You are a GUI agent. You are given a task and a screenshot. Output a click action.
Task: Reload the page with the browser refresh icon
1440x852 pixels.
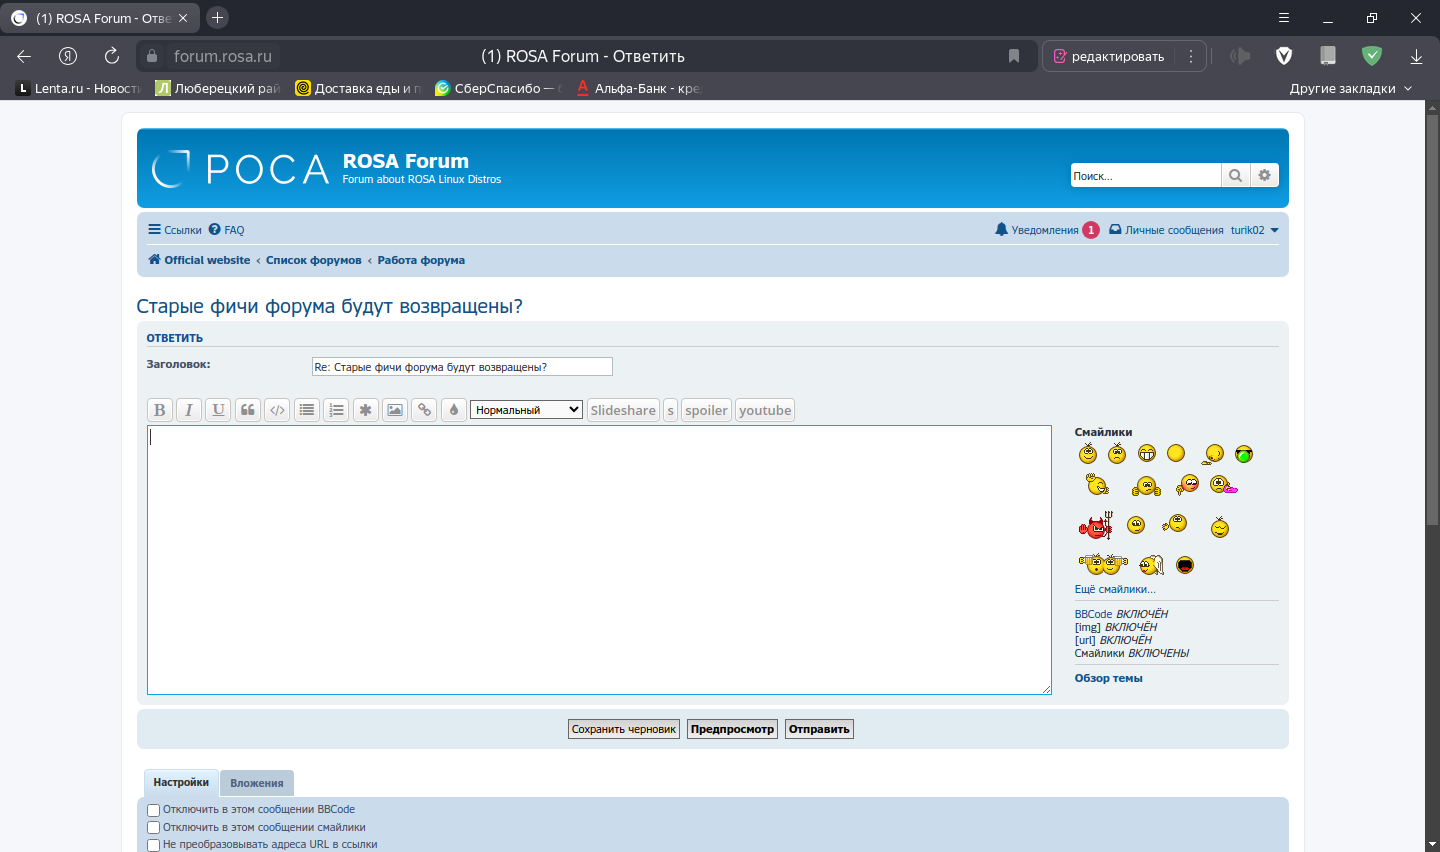(x=112, y=56)
